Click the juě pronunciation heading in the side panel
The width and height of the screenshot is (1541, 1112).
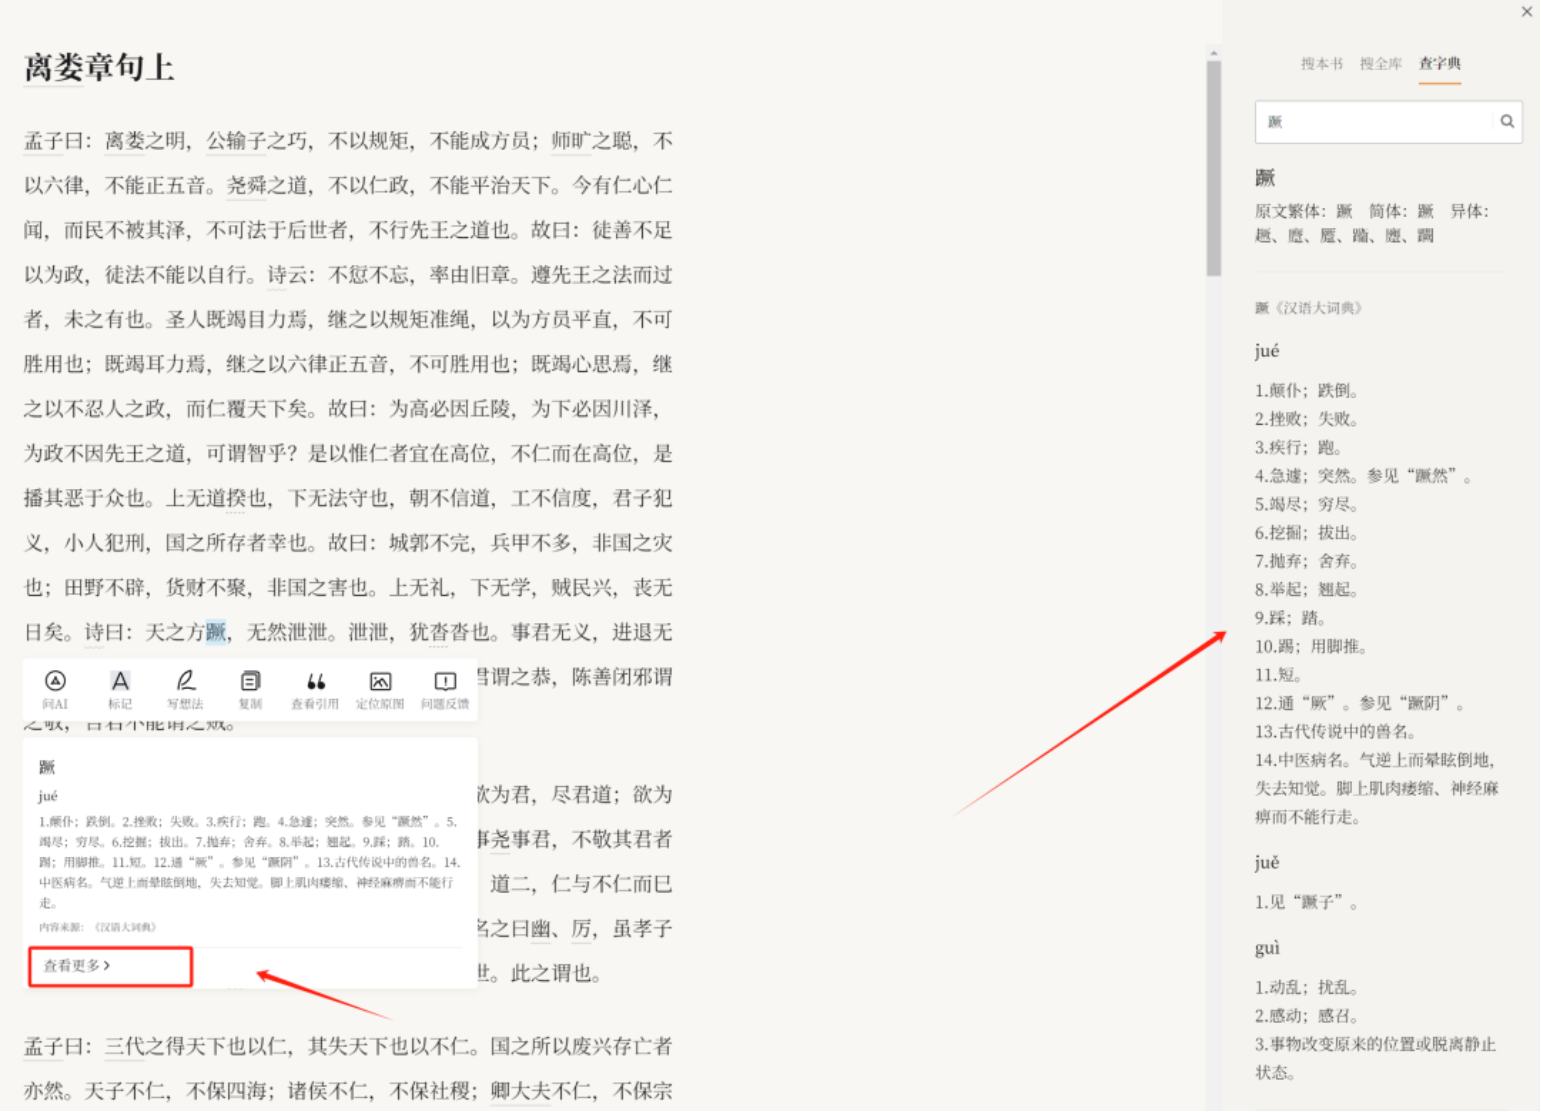click(1267, 862)
